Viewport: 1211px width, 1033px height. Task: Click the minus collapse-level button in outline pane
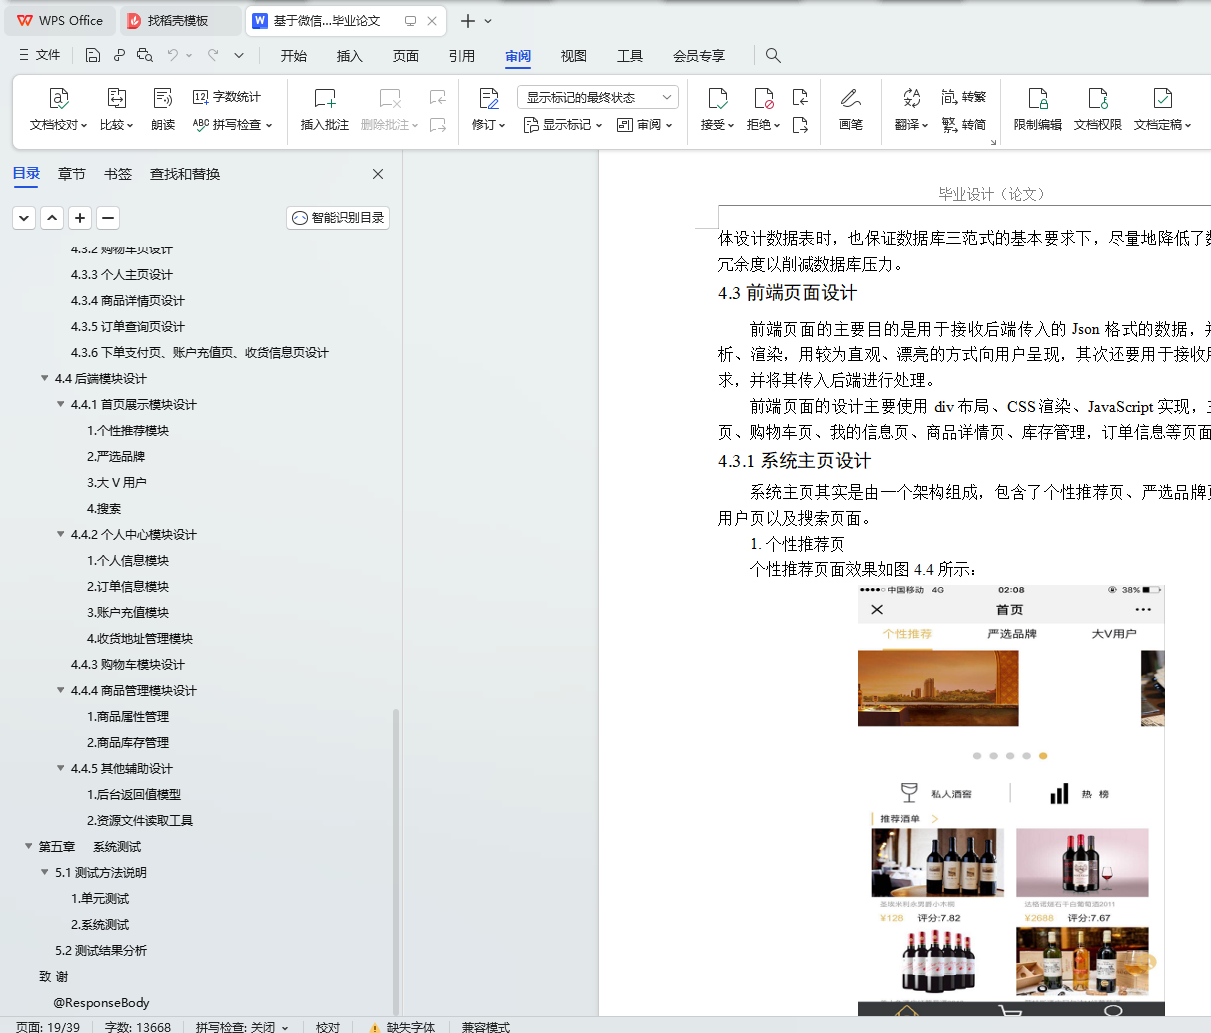click(108, 217)
